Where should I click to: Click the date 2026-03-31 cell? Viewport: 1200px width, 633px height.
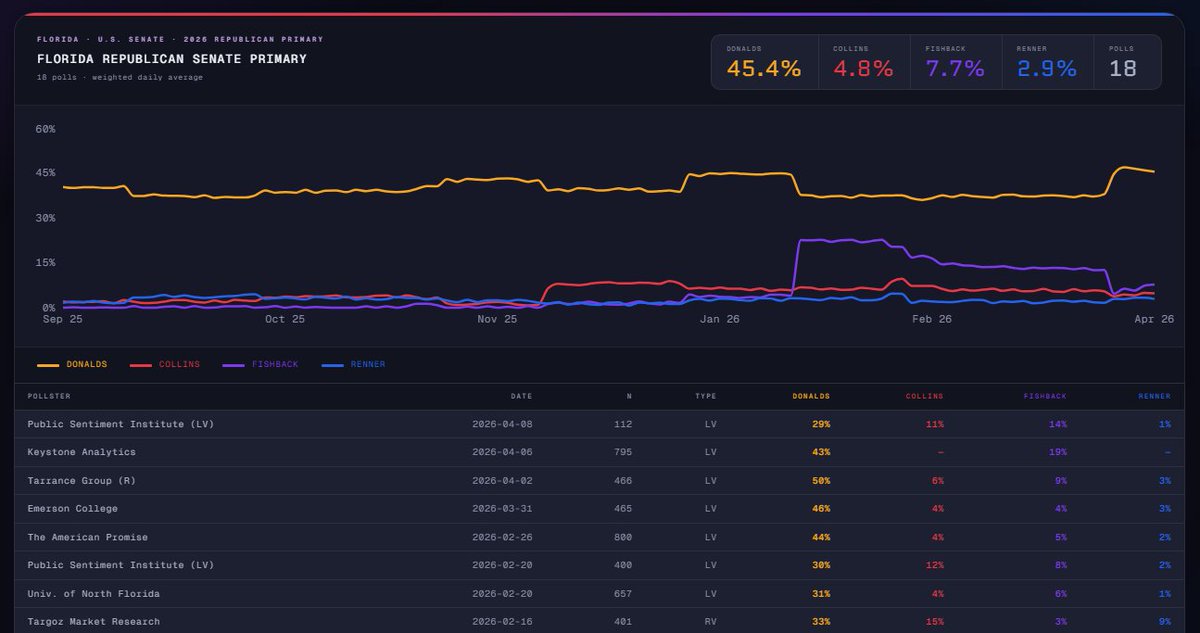[x=502, y=508]
